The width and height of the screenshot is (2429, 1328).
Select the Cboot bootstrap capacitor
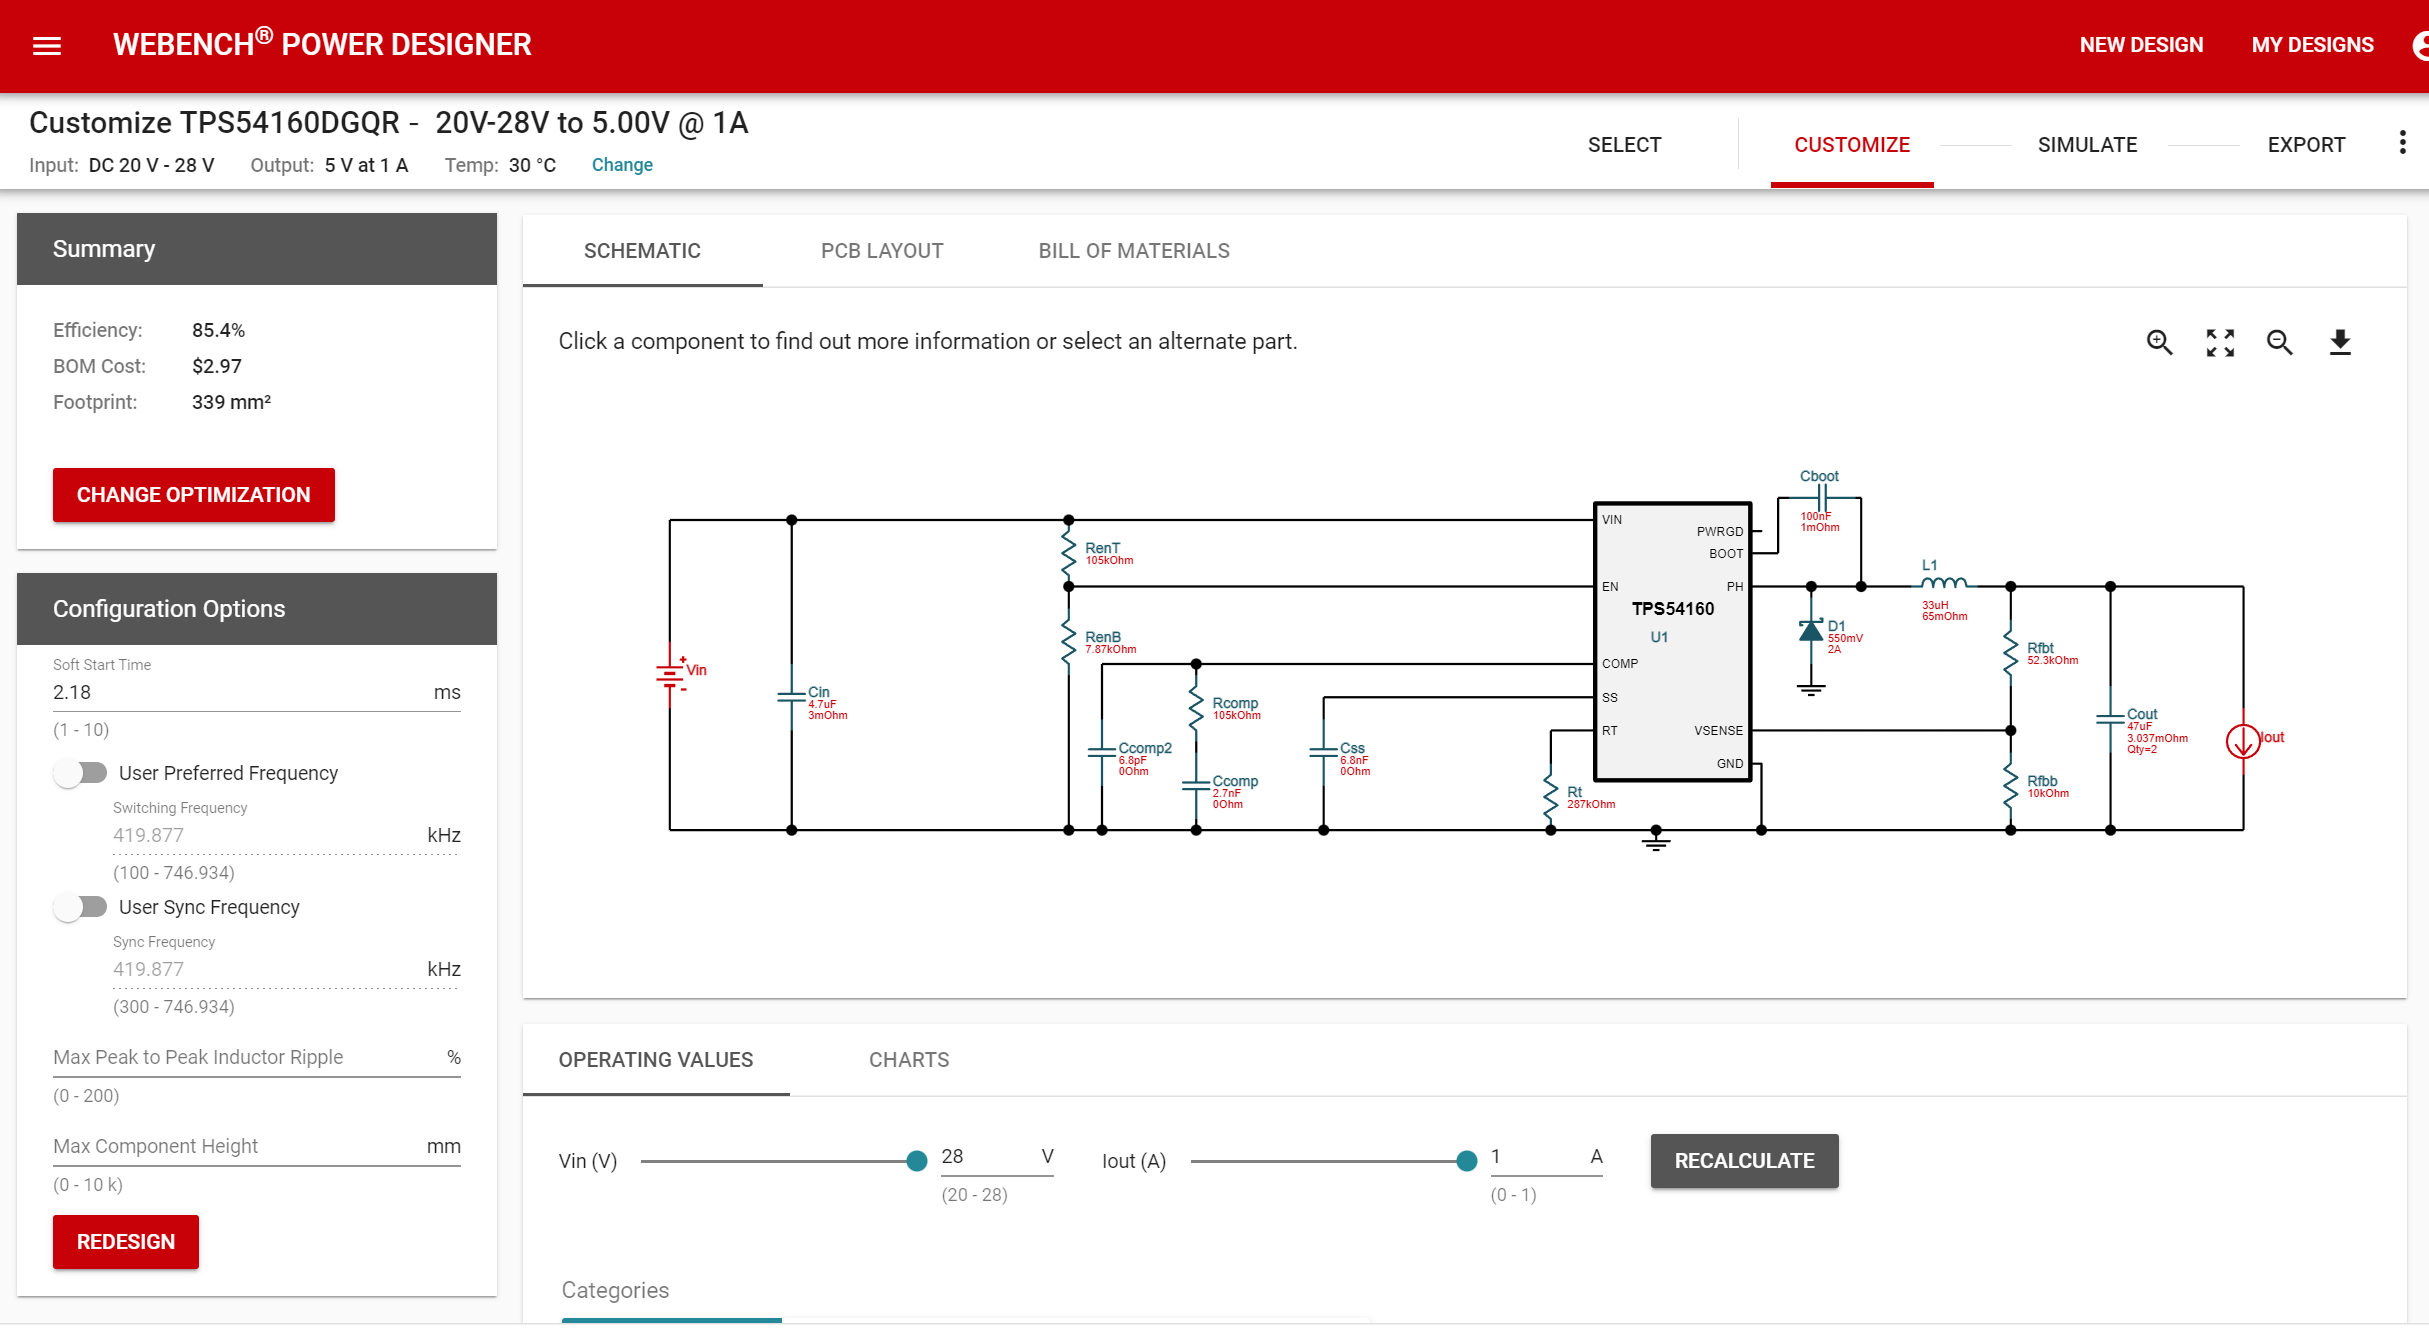tap(1820, 498)
